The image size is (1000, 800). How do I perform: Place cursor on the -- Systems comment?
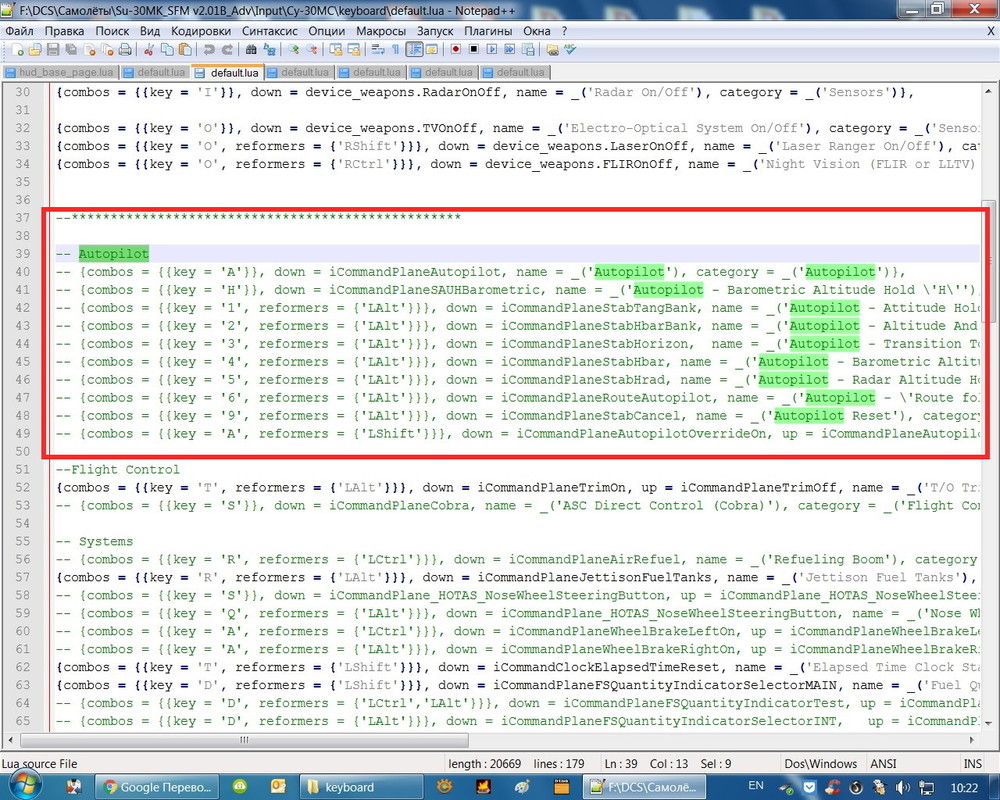(x=94, y=541)
